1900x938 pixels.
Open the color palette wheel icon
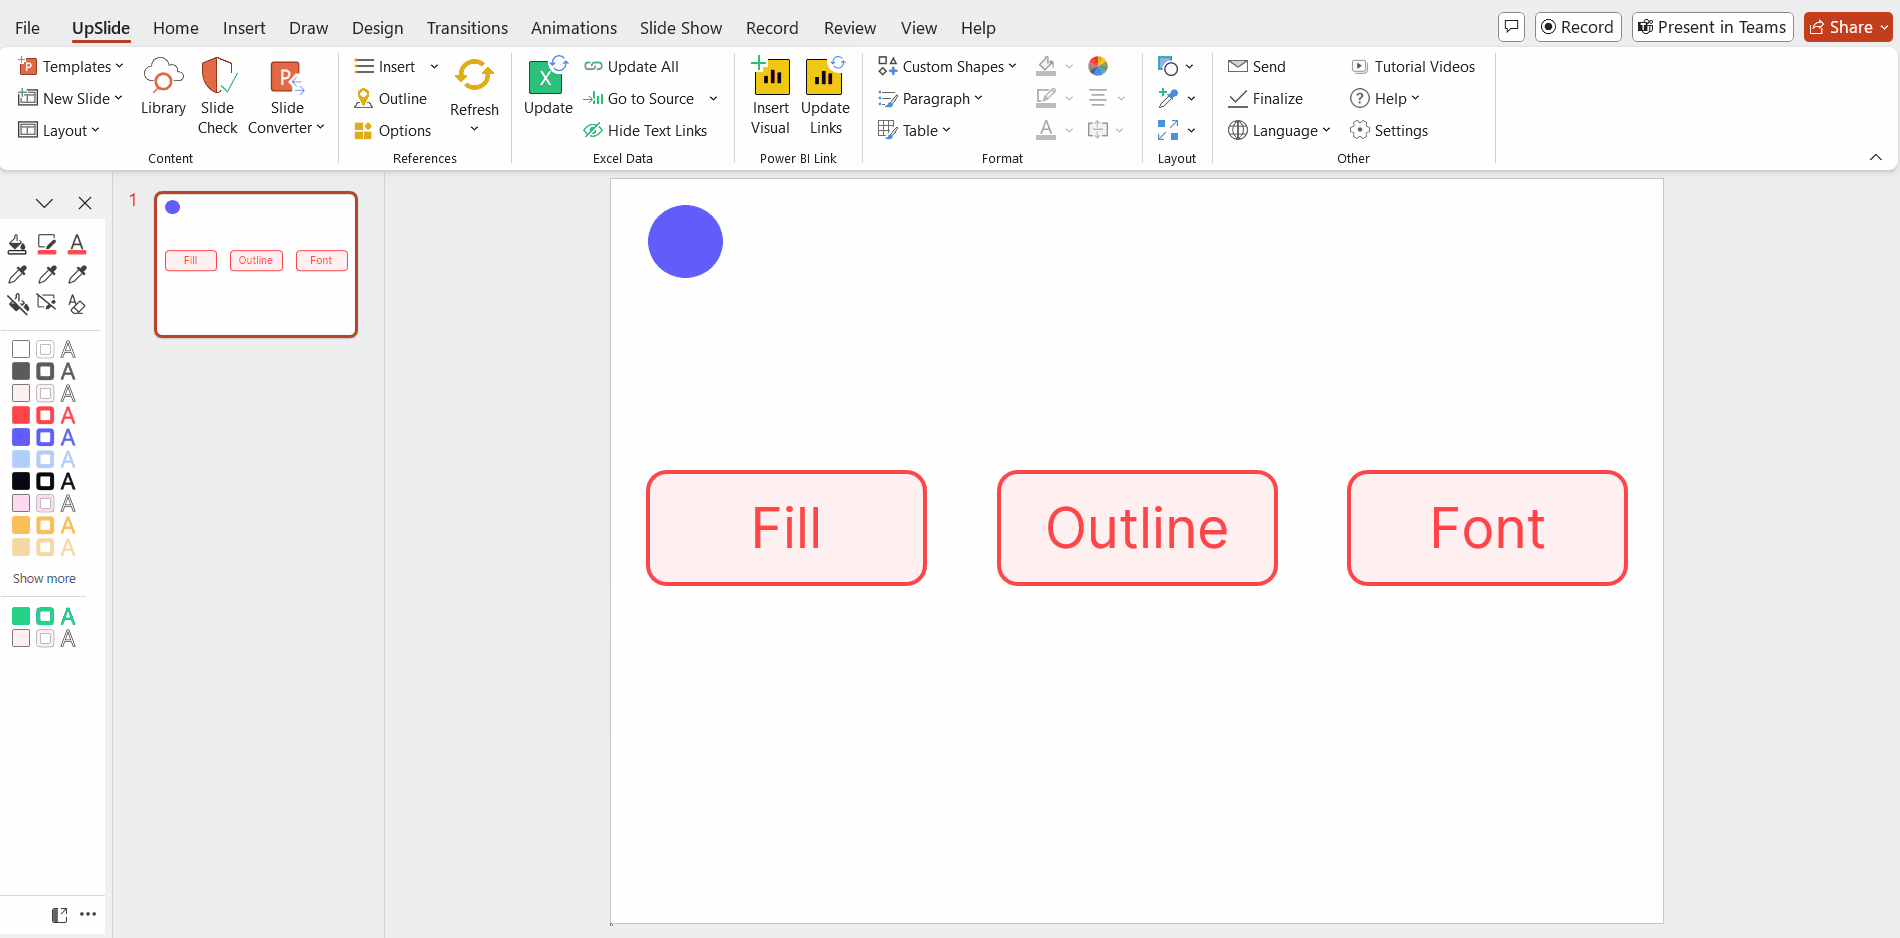pos(1098,66)
